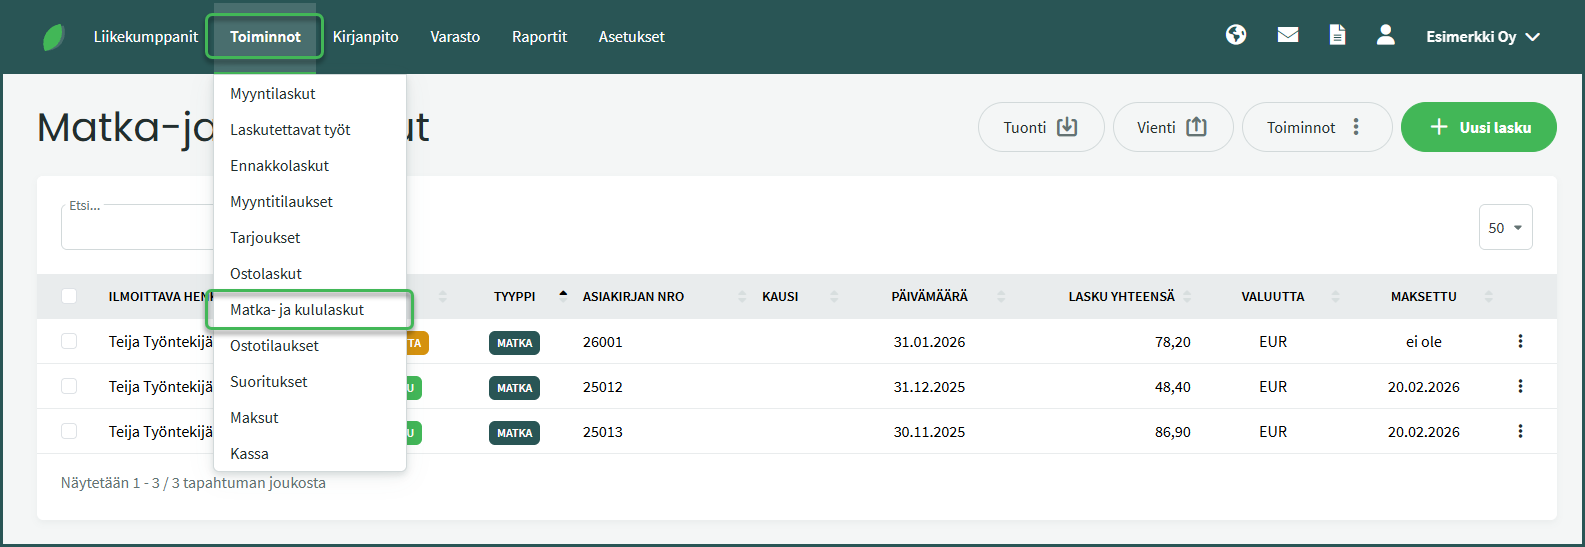
Task: Expand the Toiminnot actions button menu
Action: tap(1316, 127)
